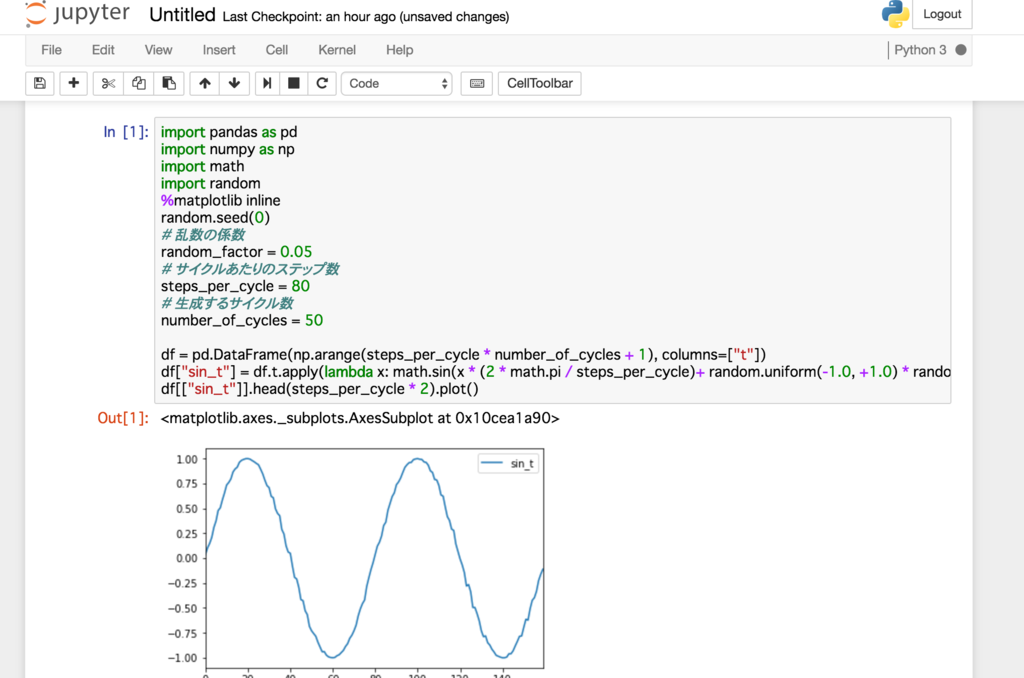Open the Help menu
This screenshot has height=678, width=1024.
(400, 50)
